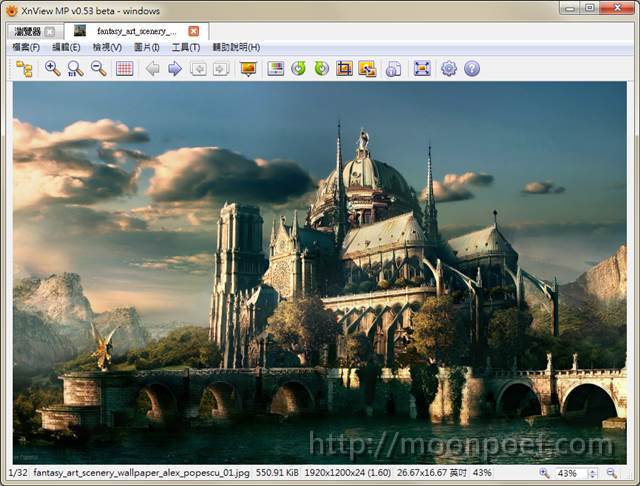Switch to the 瀏覽器 browser tab

[26, 31]
